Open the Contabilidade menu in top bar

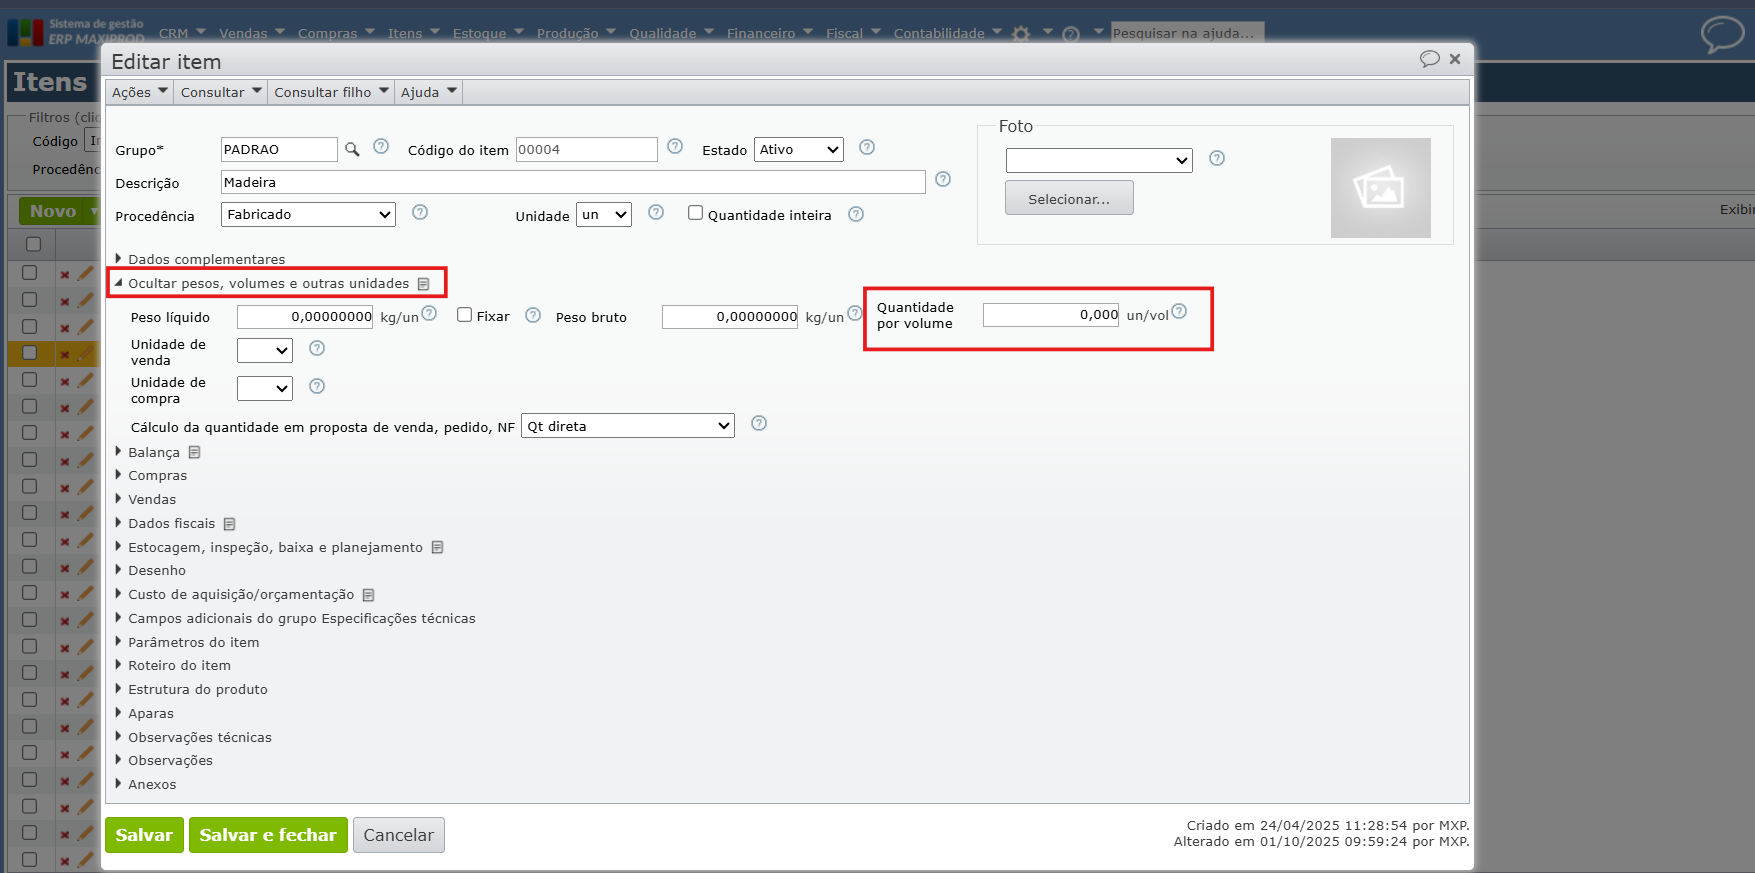(947, 33)
